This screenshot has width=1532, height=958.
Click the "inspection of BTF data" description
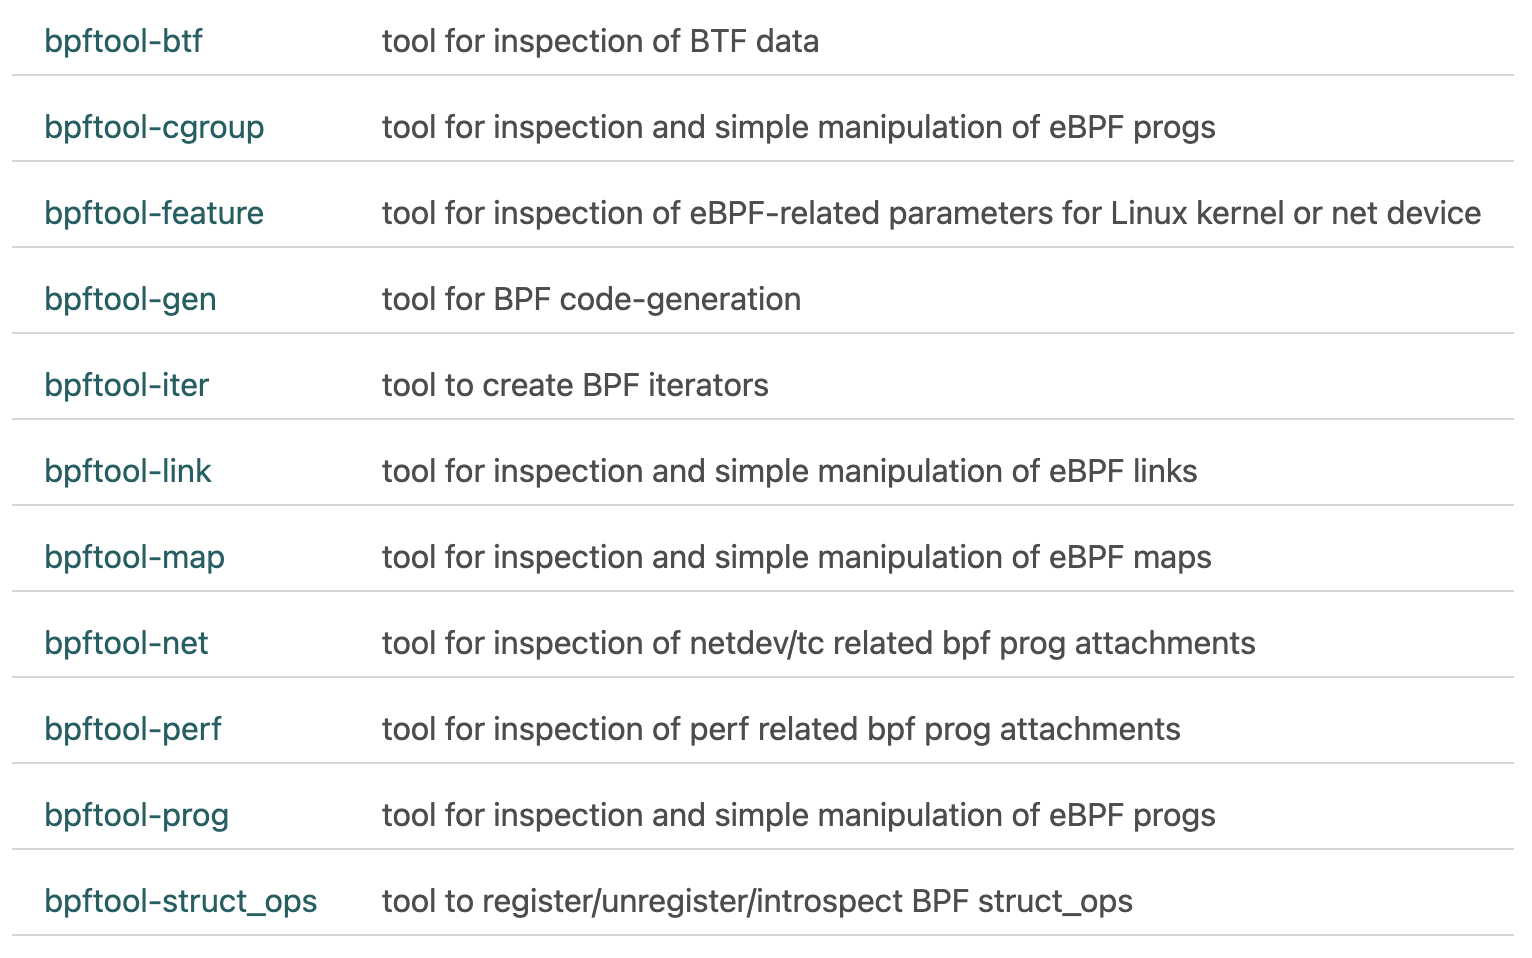pyautogui.click(x=600, y=41)
